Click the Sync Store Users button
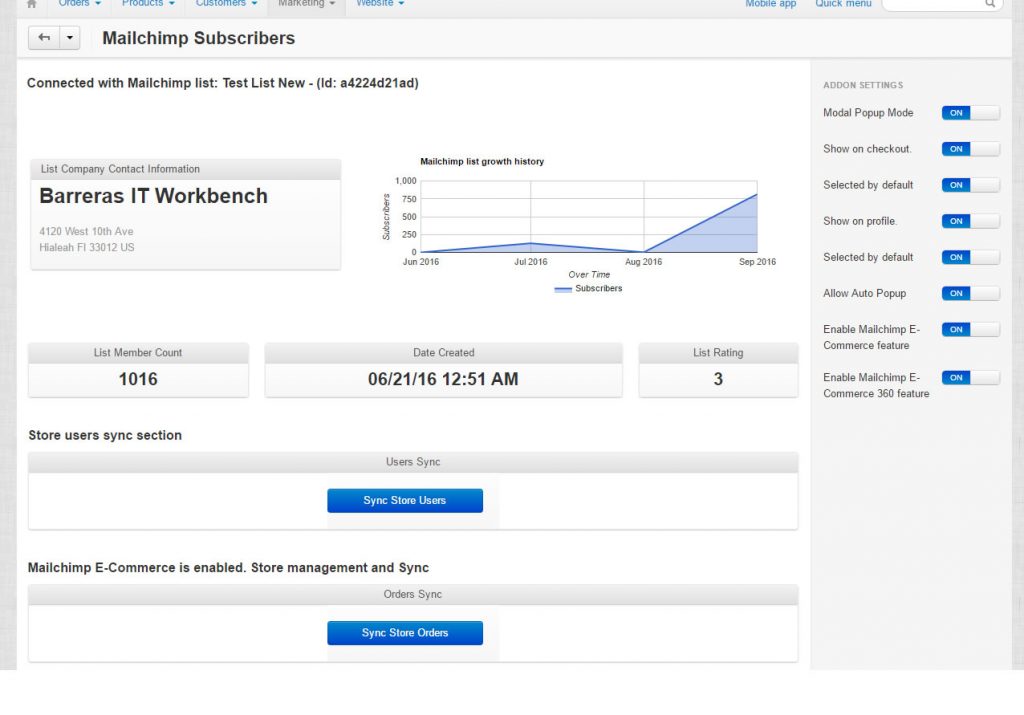 click(x=405, y=500)
